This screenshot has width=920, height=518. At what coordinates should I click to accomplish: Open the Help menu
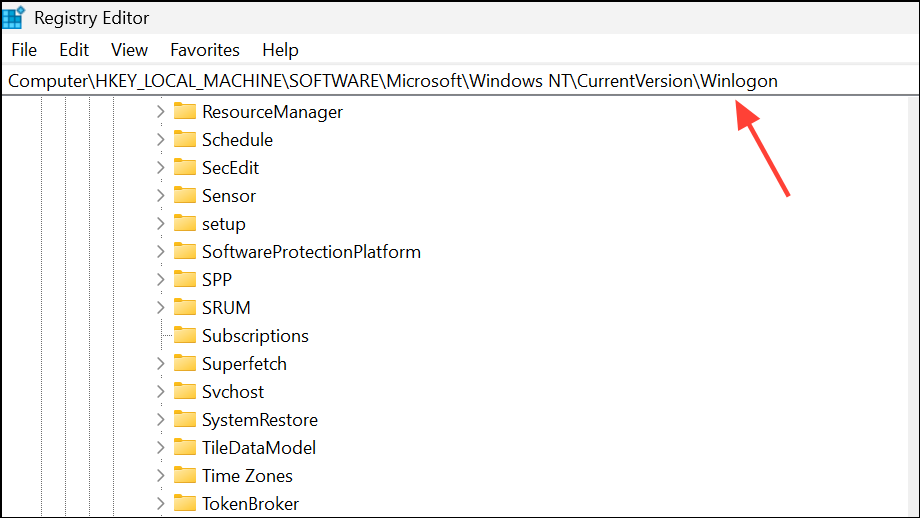(280, 50)
